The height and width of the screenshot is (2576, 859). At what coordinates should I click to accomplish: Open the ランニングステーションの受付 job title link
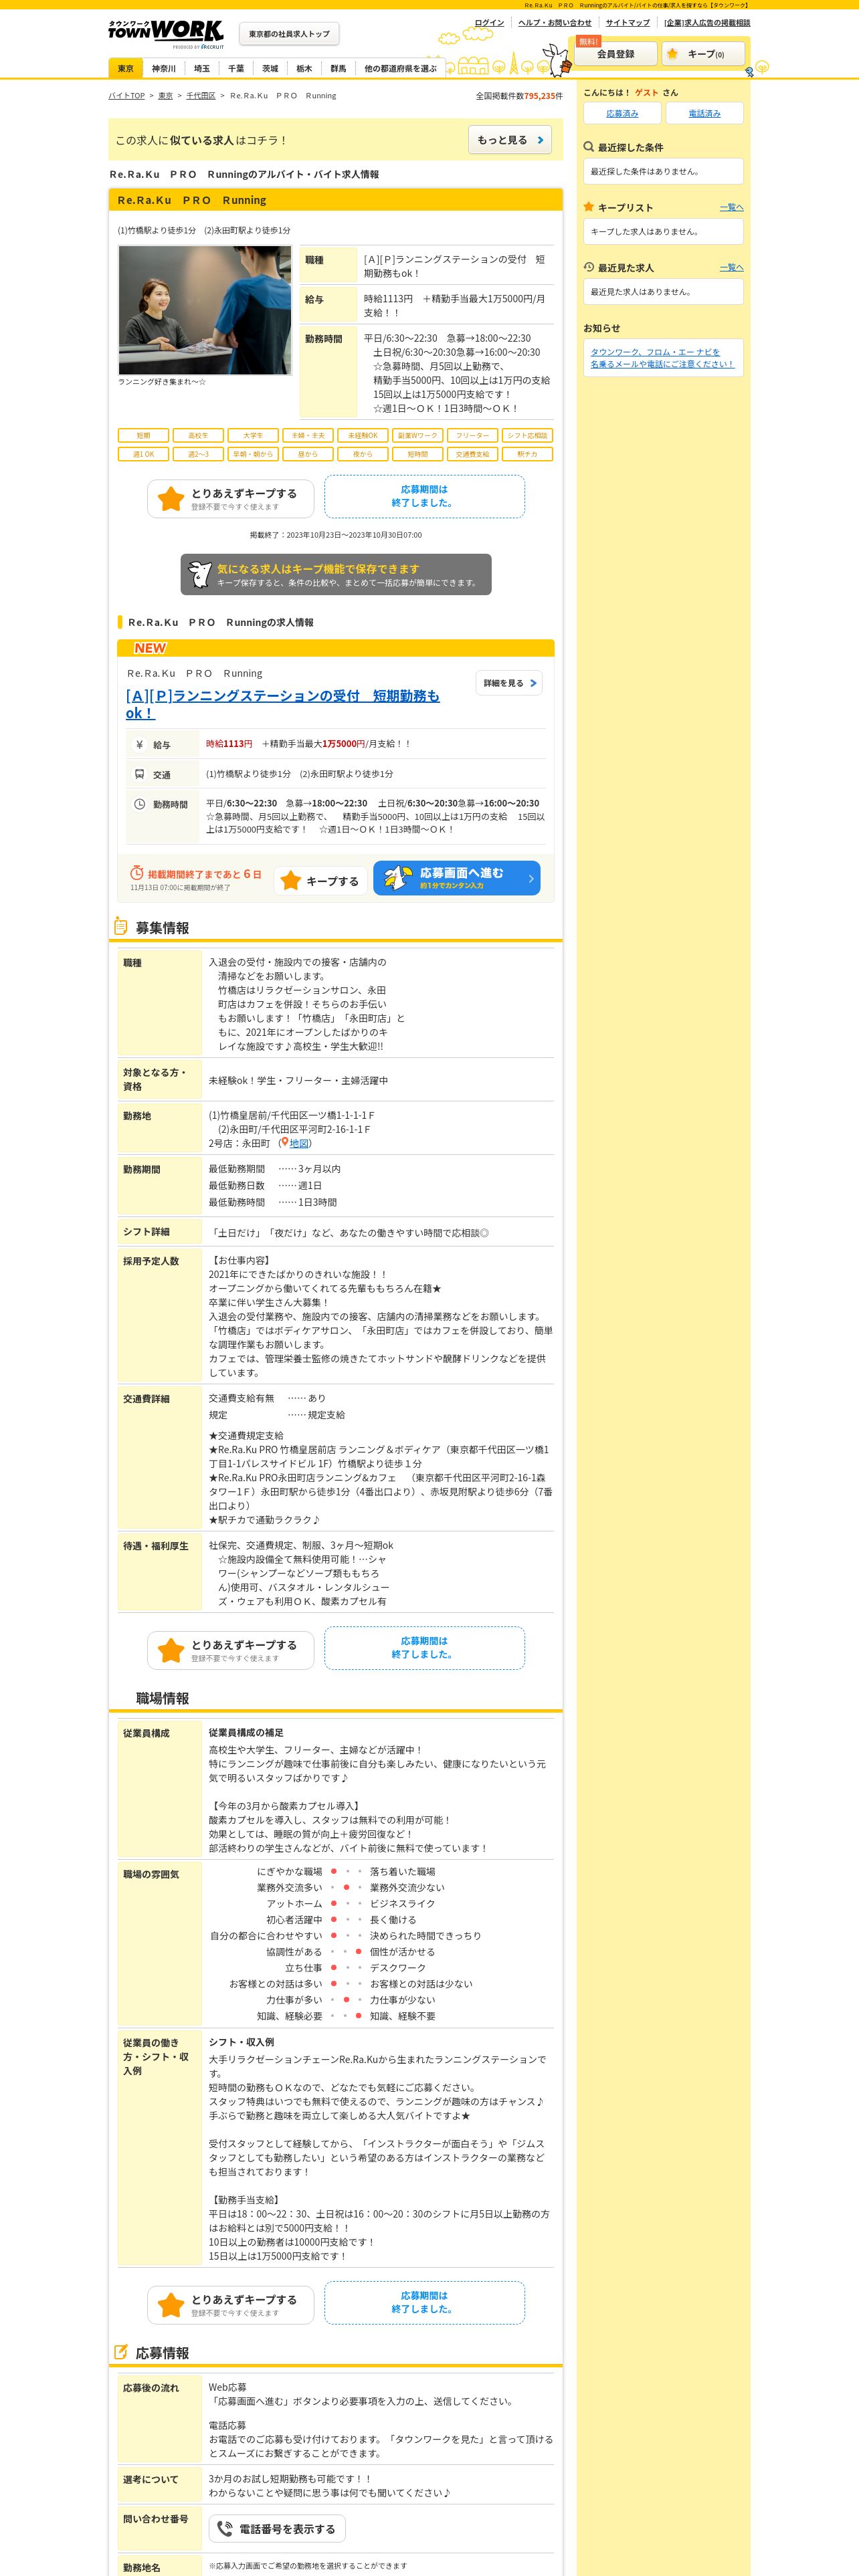[283, 704]
